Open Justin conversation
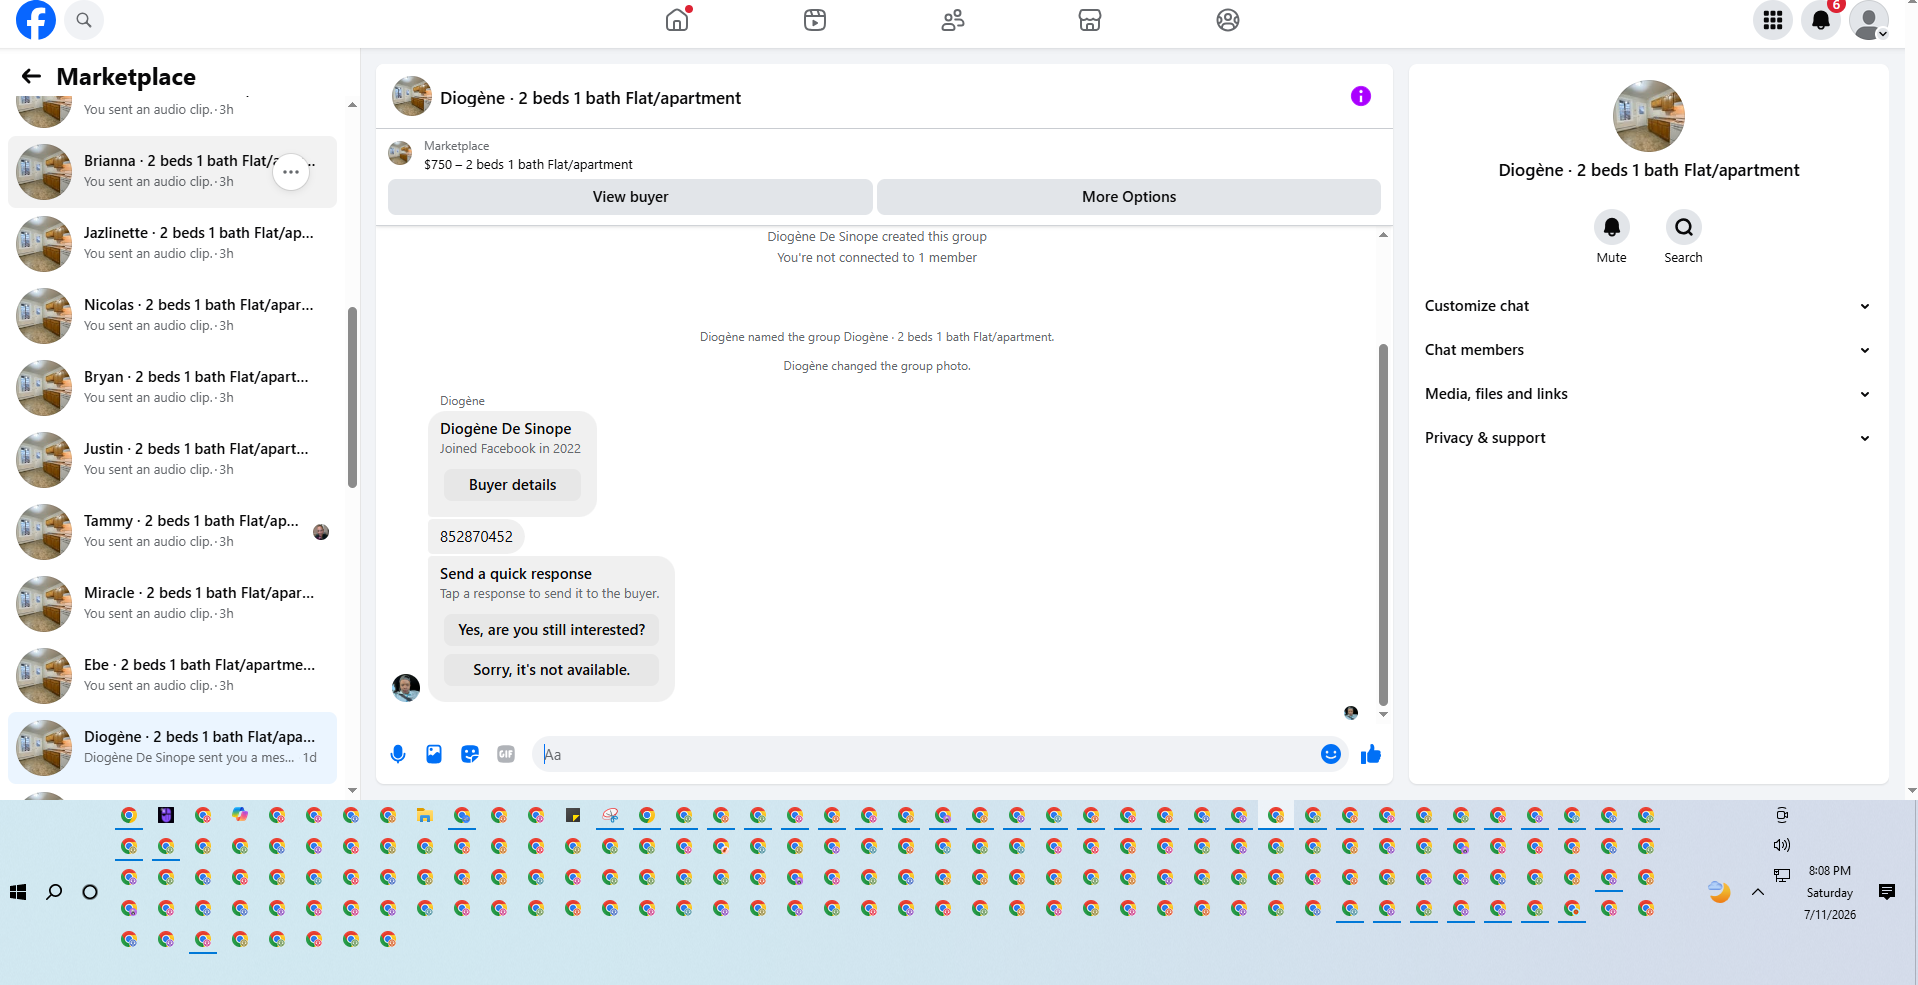Image resolution: width=1918 pixels, height=985 pixels. 172,460
